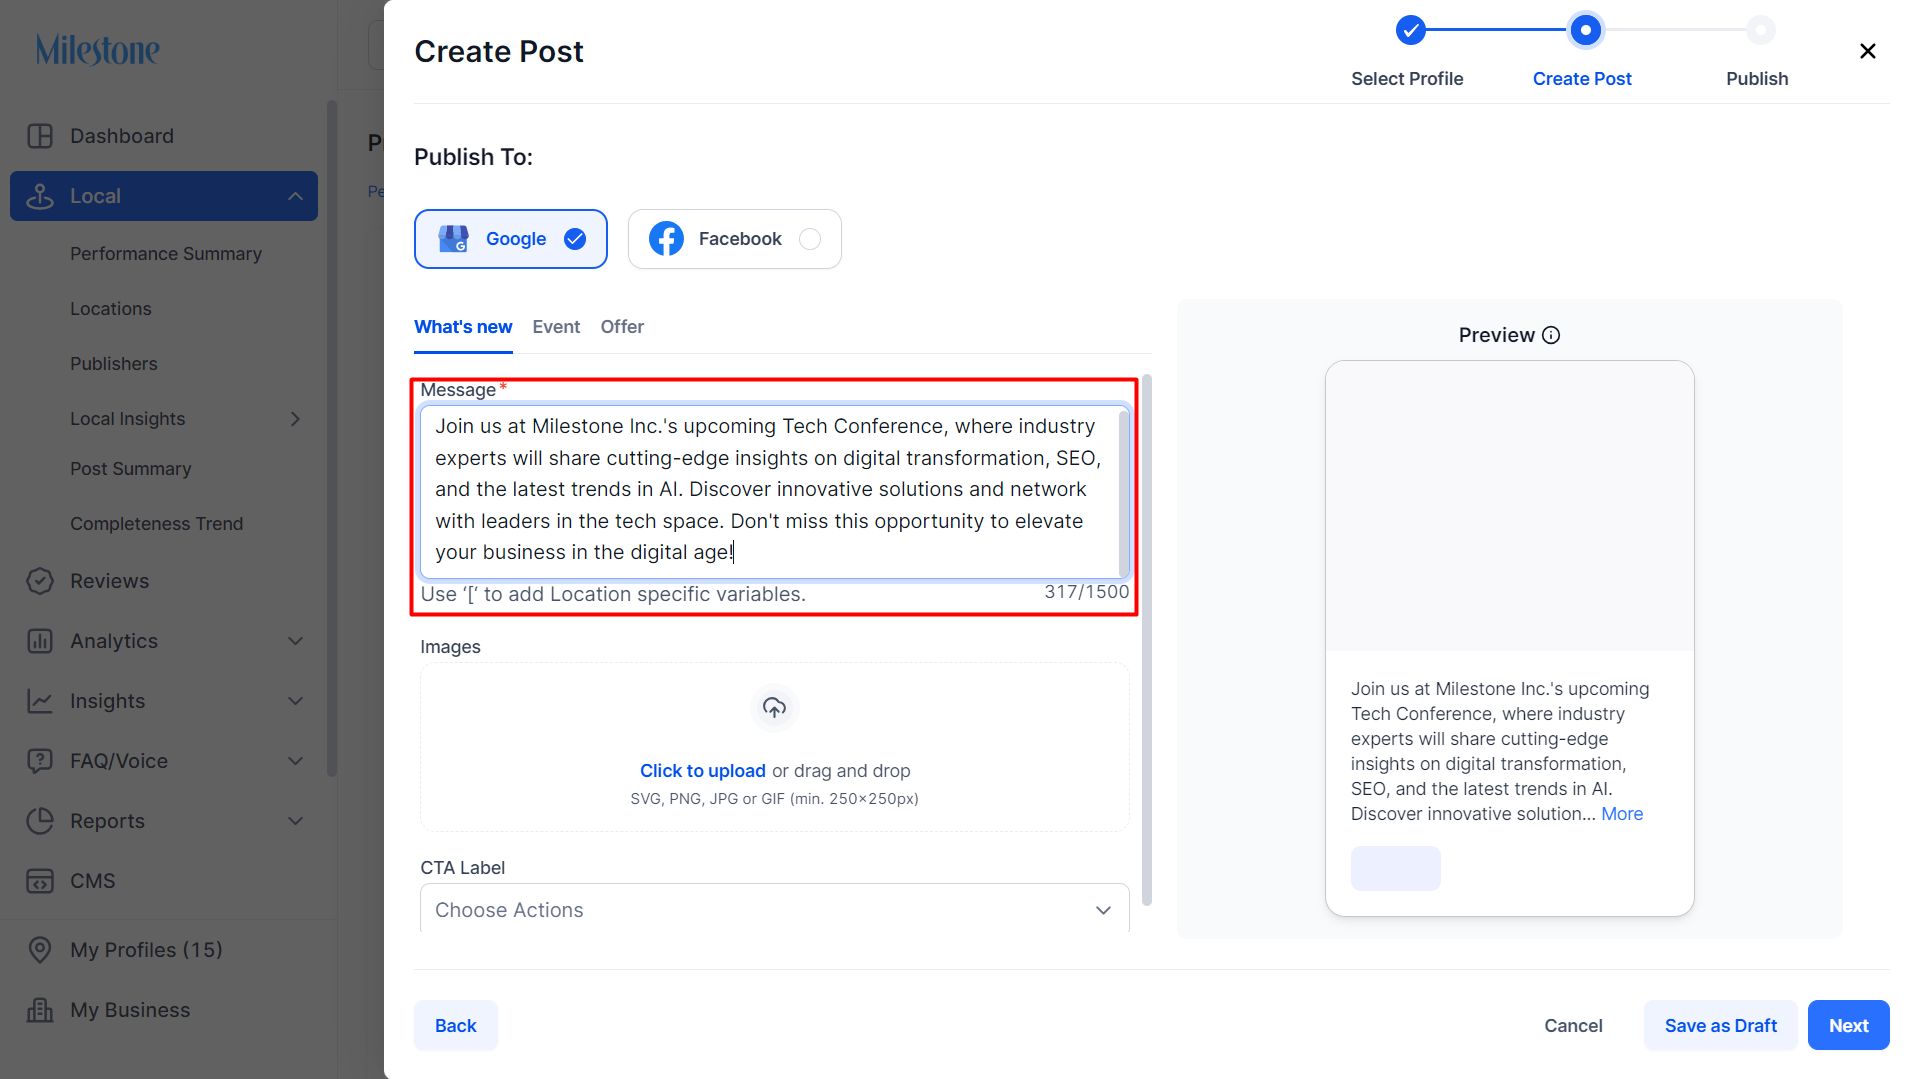Click the Publish step indicator circle
This screenshot has width=1919, height=1079.
click(x=1760, y=30)
